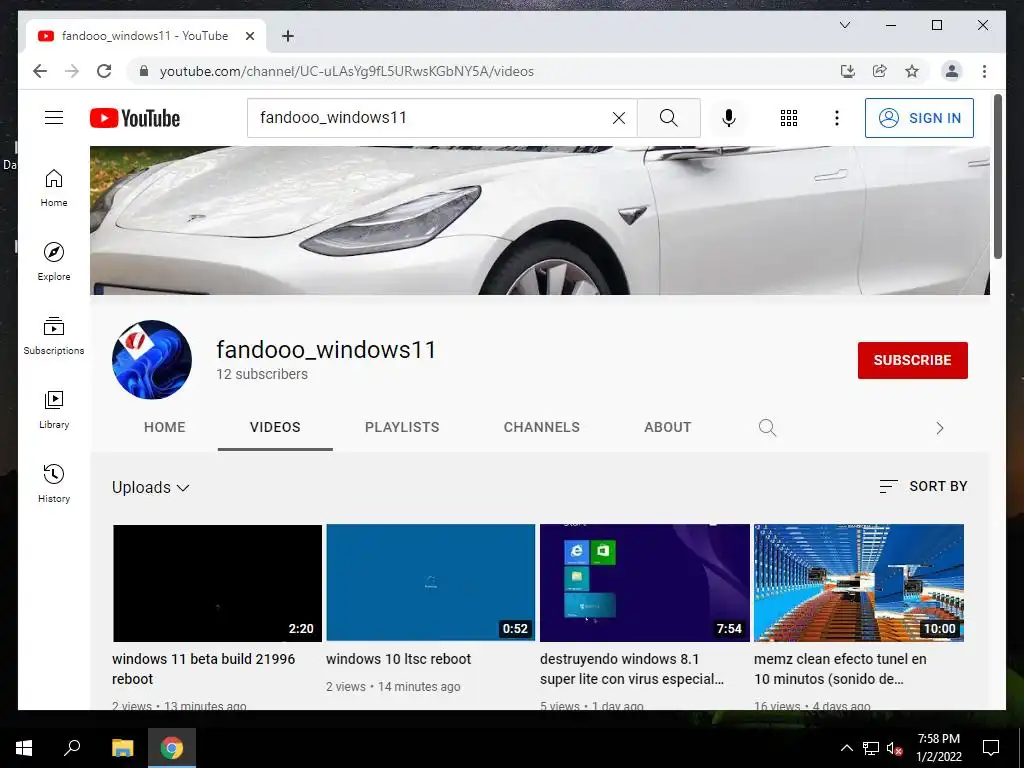This screenshot has height=768, width=1024.
Task: Show more channel tabs with right chevron
Action: click(x=940, y=428)
